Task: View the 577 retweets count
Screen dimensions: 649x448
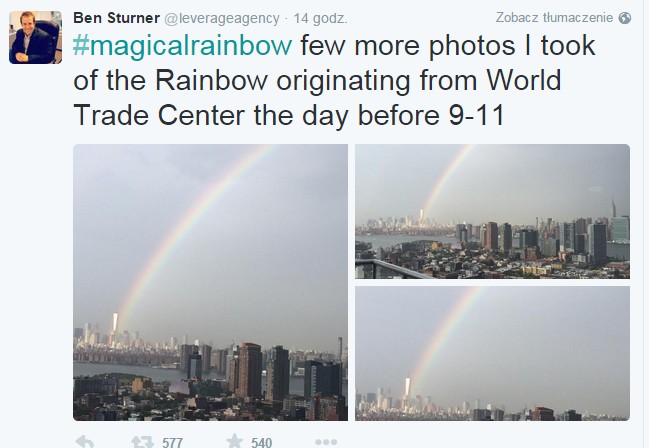Action: point(172,443)
